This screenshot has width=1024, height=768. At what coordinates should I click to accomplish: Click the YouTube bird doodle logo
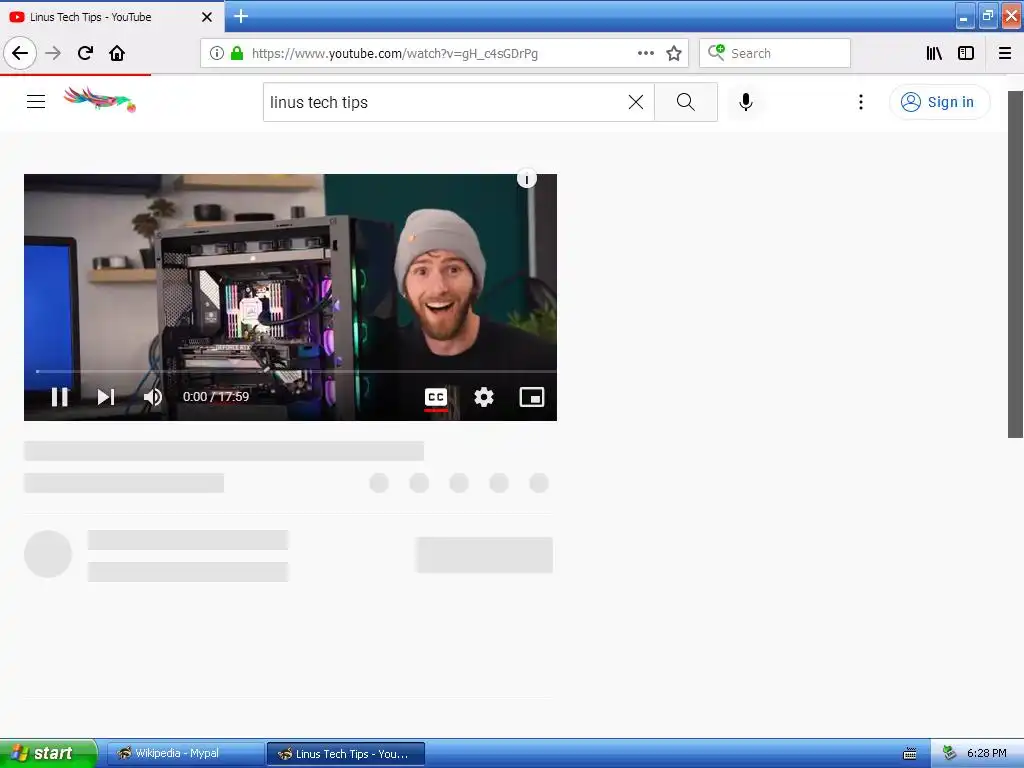point(100,100)
